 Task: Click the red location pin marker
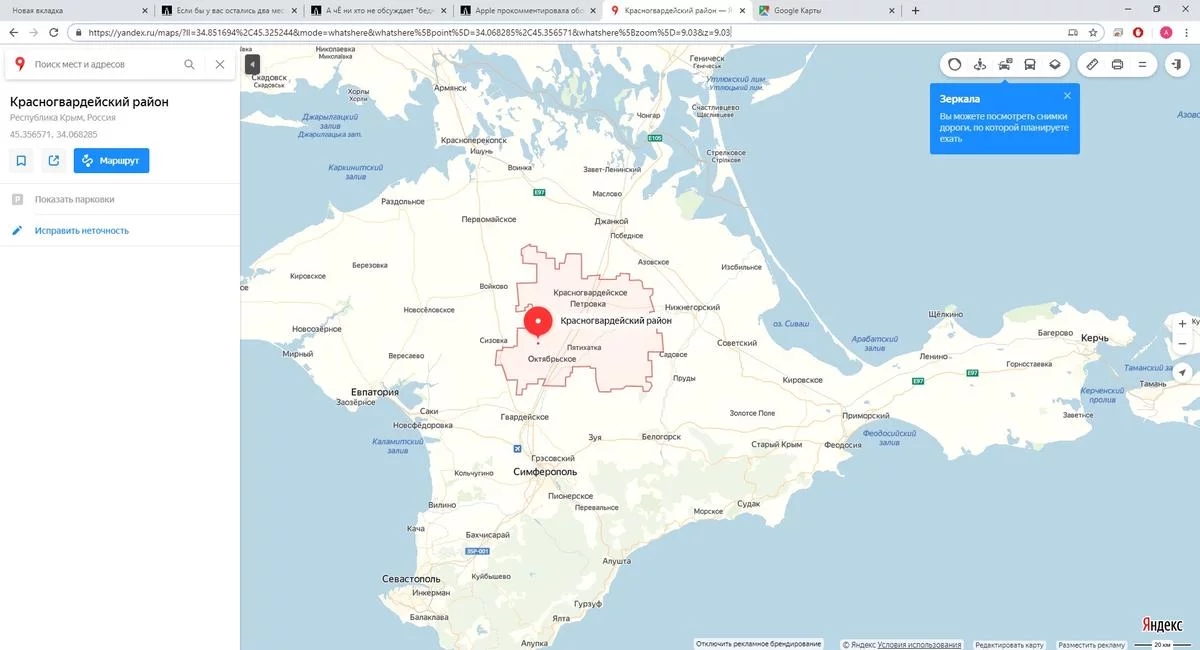click(x=538, y=323)
